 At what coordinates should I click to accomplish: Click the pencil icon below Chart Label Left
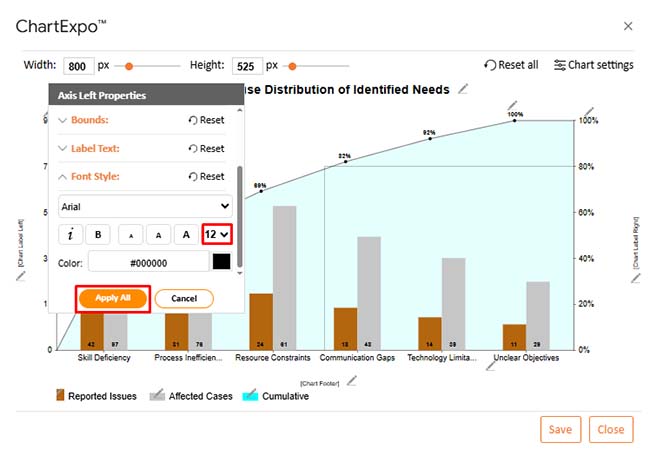pos(19,271)
